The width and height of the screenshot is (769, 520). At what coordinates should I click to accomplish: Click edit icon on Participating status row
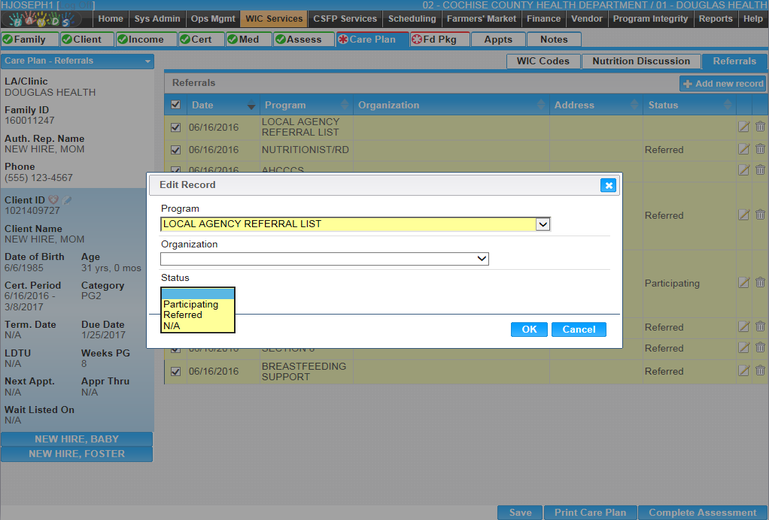[743, 283]
